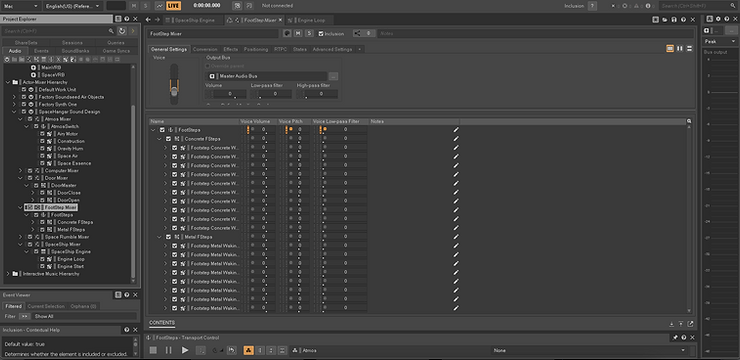Open the Peak meter type dropdown

click(x=720, y=42)
